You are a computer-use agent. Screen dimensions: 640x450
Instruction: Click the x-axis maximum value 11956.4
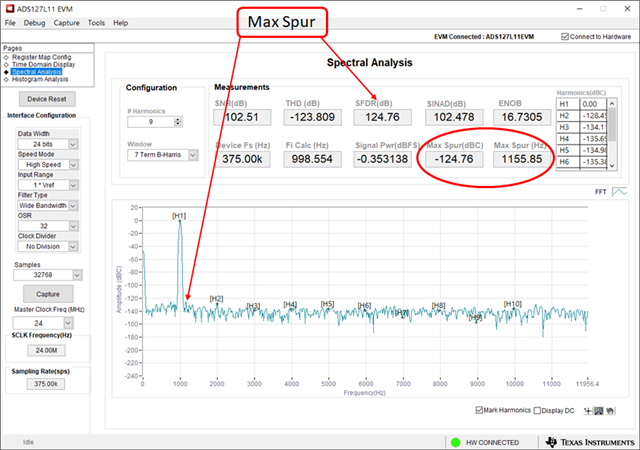click(x=587, y=384)
